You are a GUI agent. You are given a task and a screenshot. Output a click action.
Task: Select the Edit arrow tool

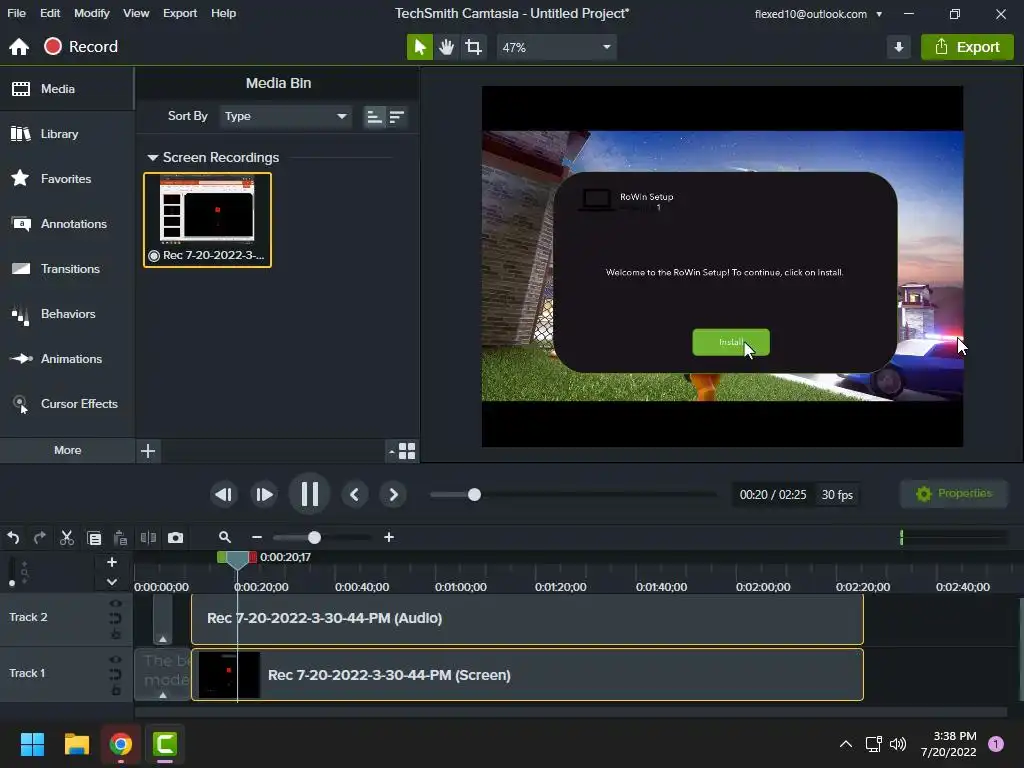click(419, 47)
